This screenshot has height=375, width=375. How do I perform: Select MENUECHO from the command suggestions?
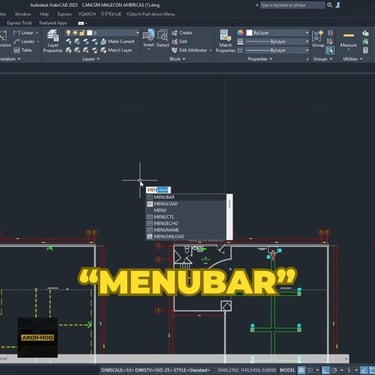(x=186, y=223)
